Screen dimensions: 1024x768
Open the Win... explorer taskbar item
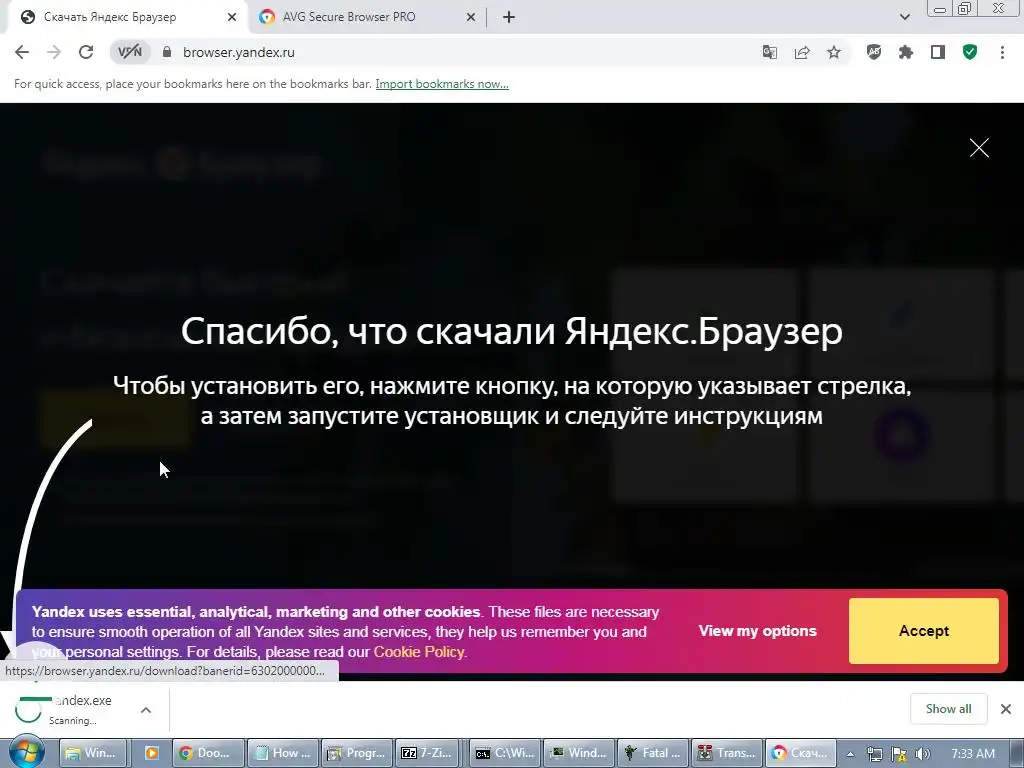pyautogui.click(x=91, y=753)
